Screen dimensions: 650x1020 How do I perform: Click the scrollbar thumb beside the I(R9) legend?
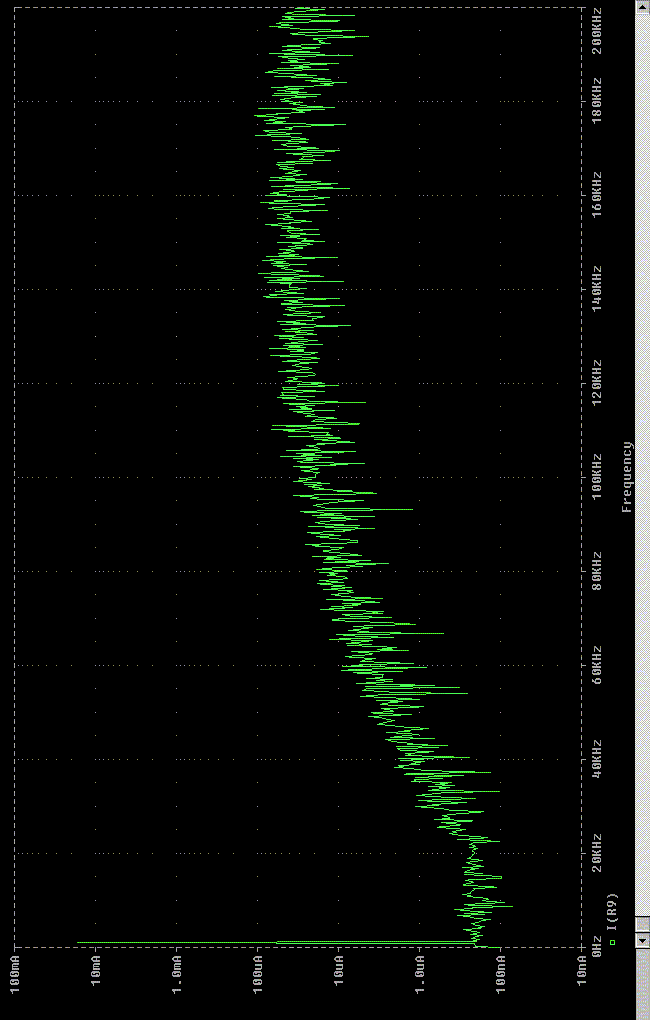coord(642,924)
